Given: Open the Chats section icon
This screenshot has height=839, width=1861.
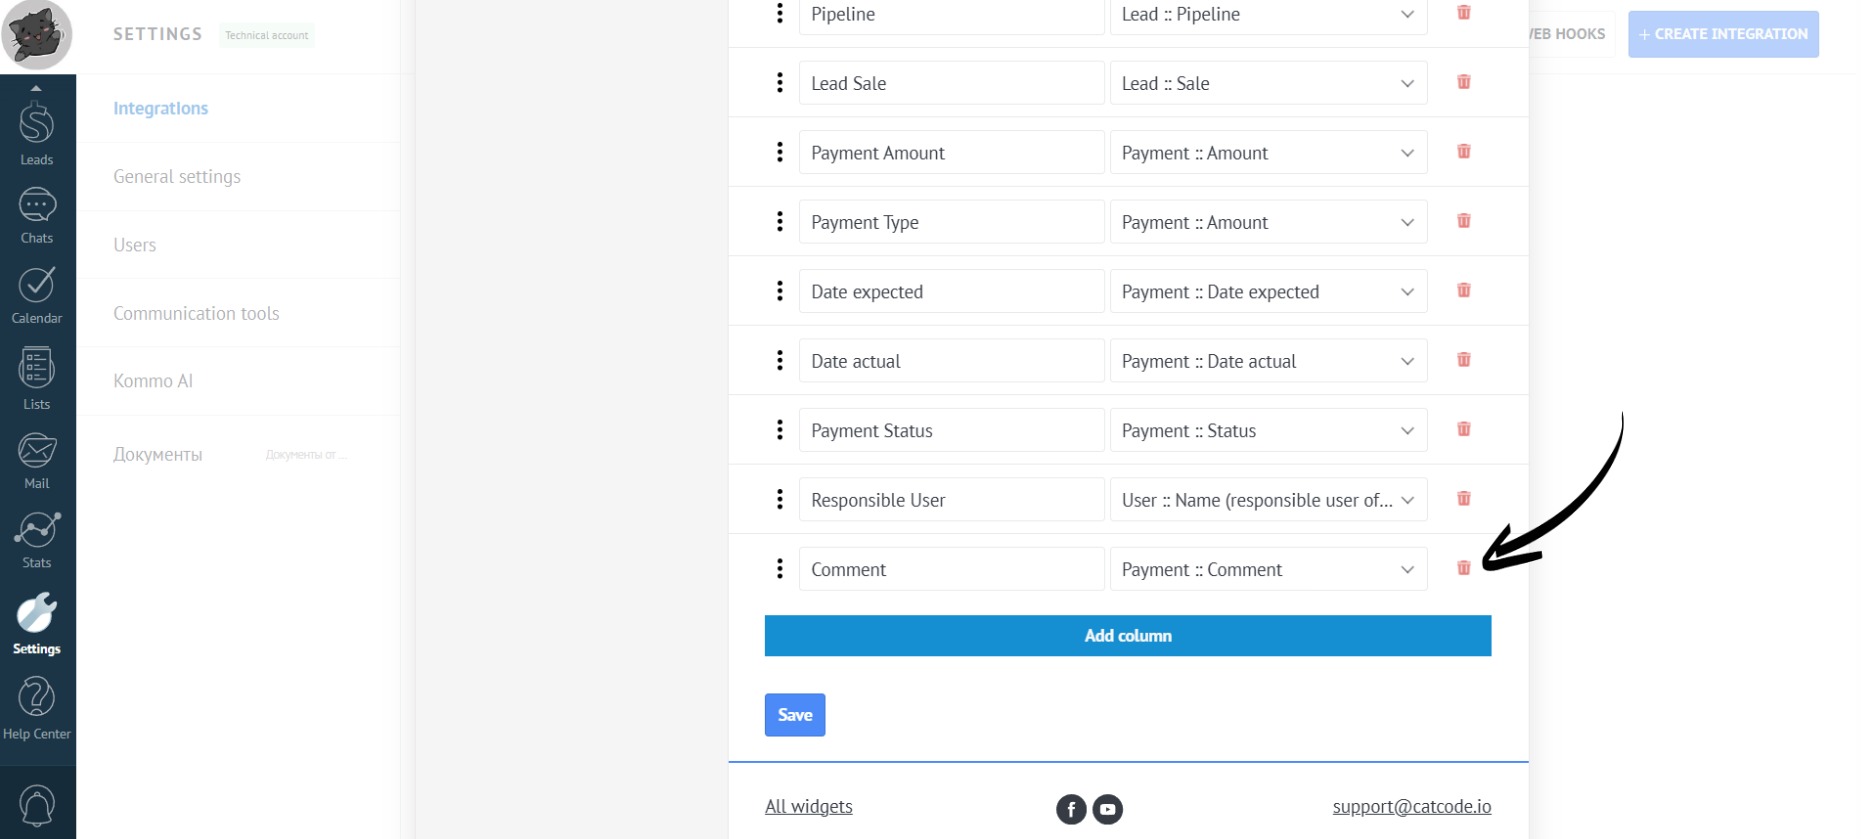Looking at the screenshot, I should point(37,214).
